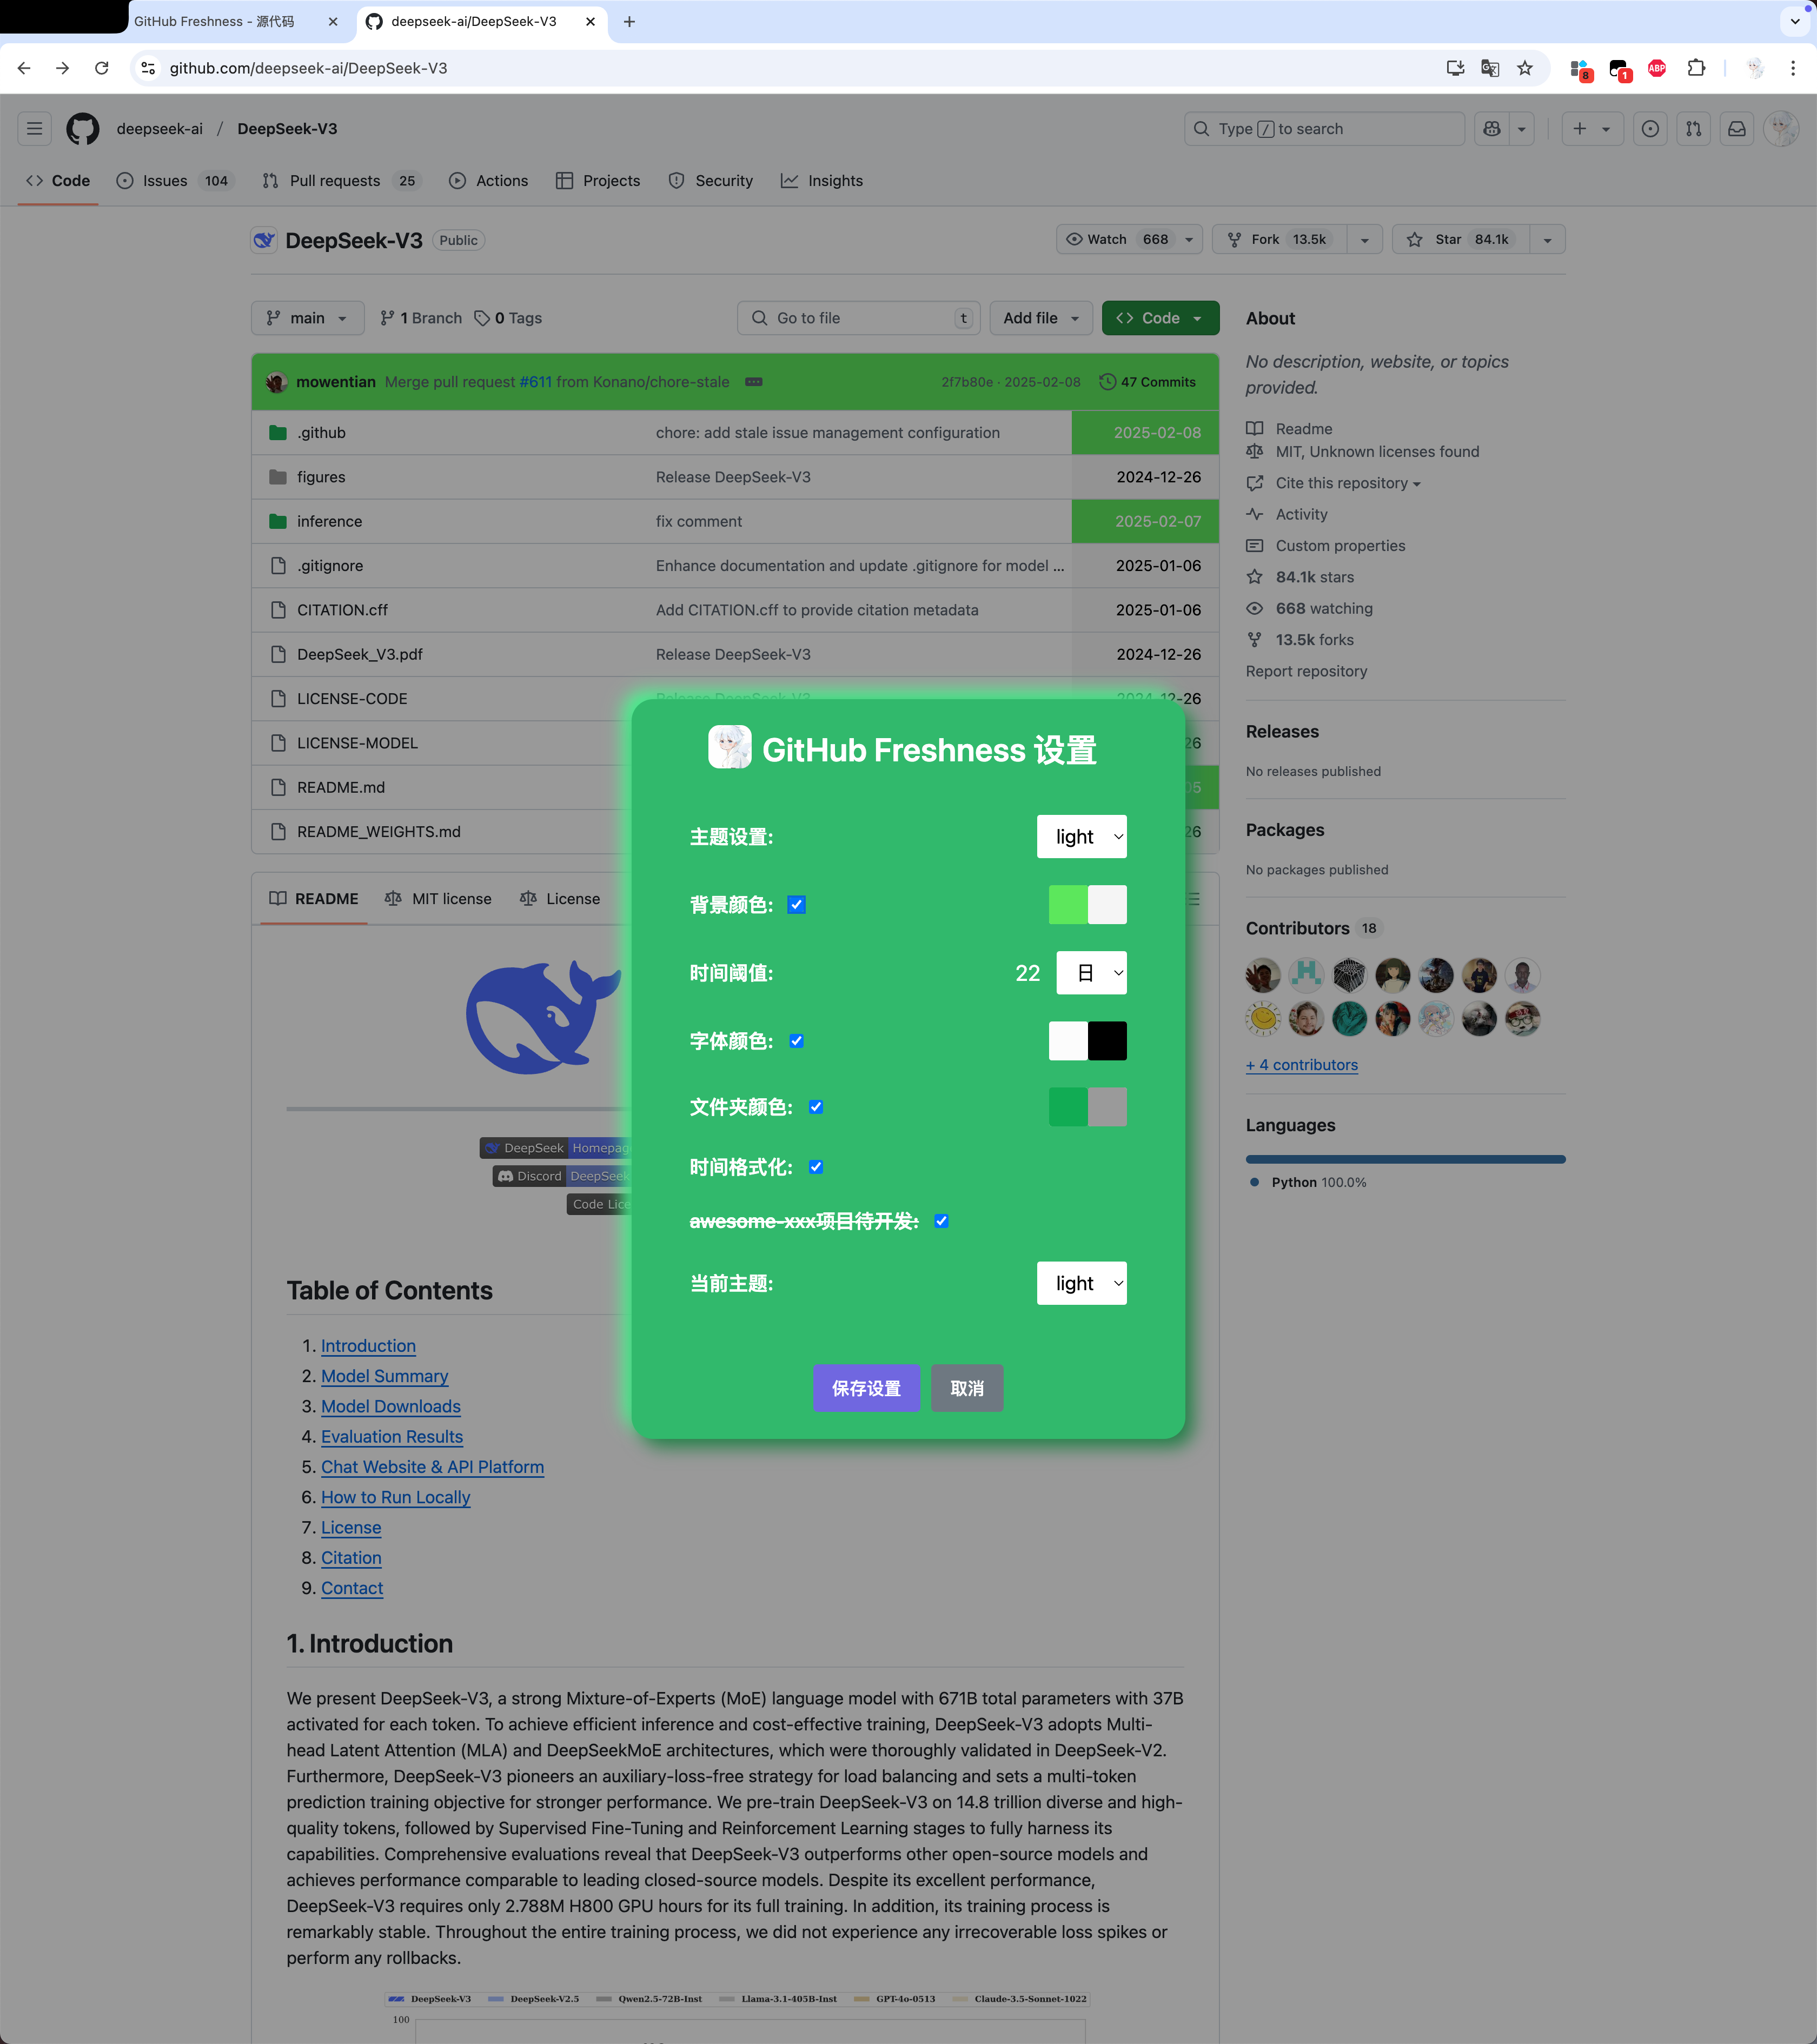Click the Copilot icon in header
Viewport: 1817px width, 2044px height.
pyautogui.click(x=1491, y=129)
